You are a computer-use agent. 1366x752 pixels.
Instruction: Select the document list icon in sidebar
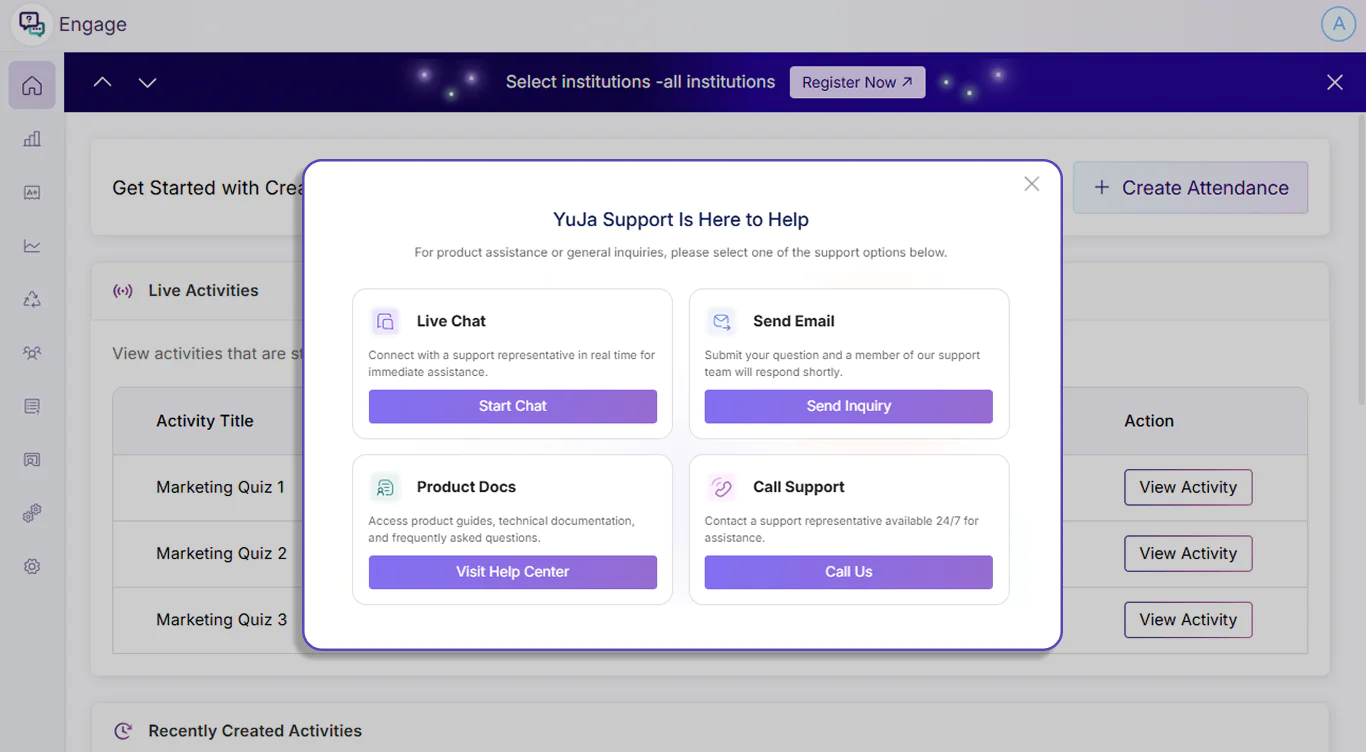31,406
